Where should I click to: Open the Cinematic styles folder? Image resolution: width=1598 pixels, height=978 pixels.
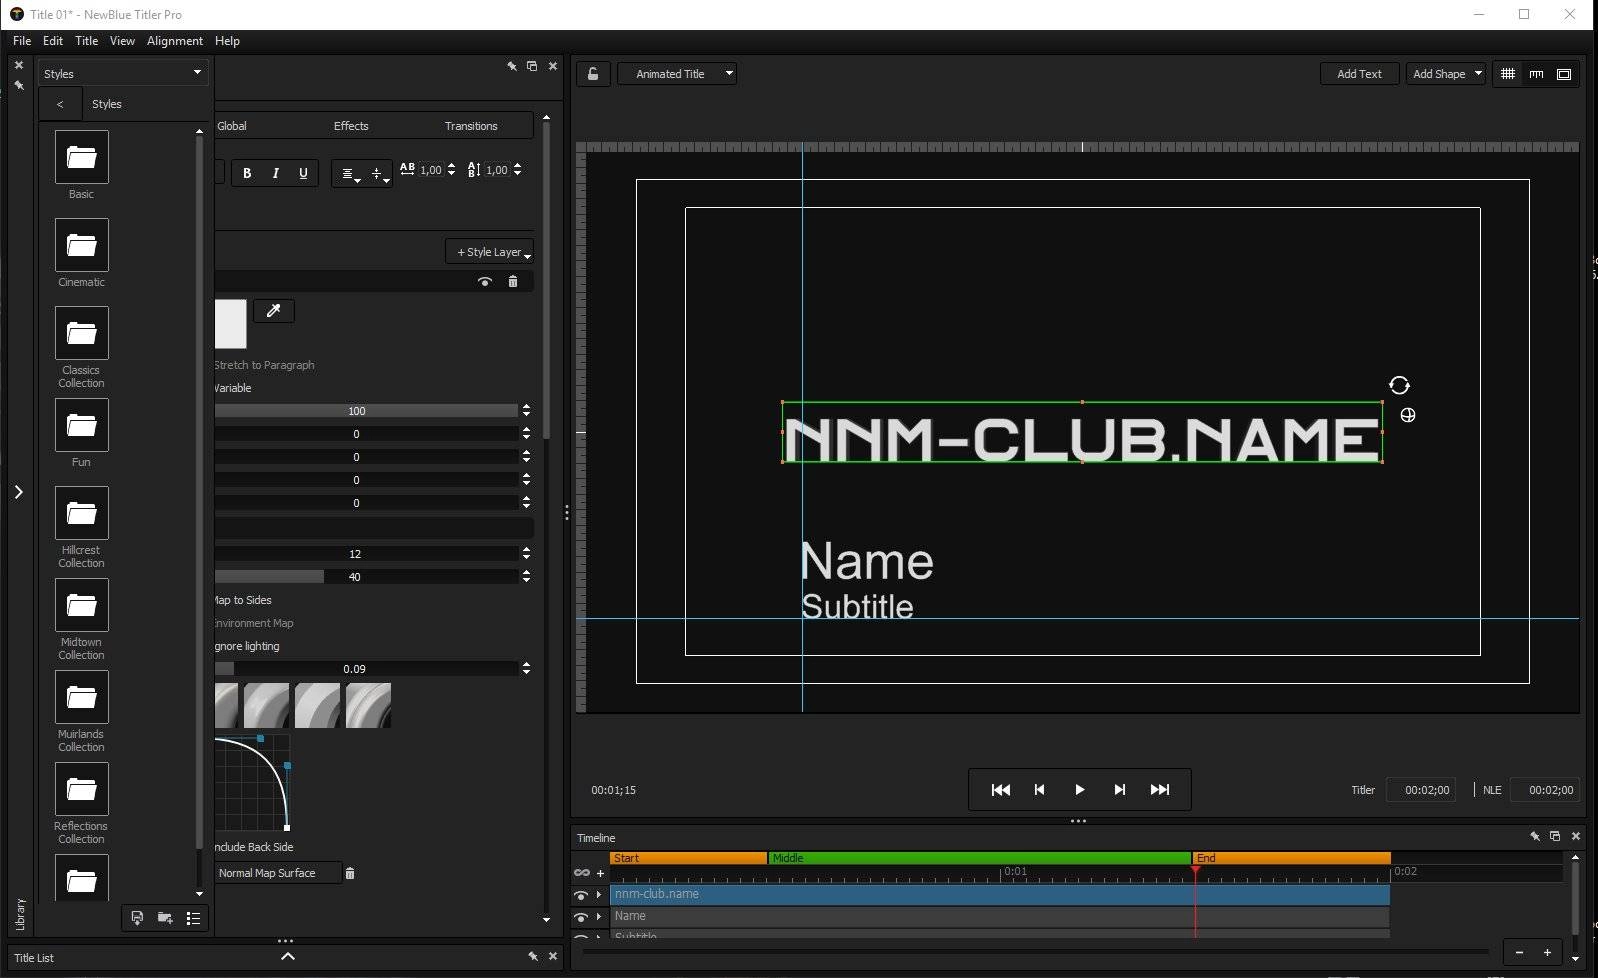(x=81, y=245)
